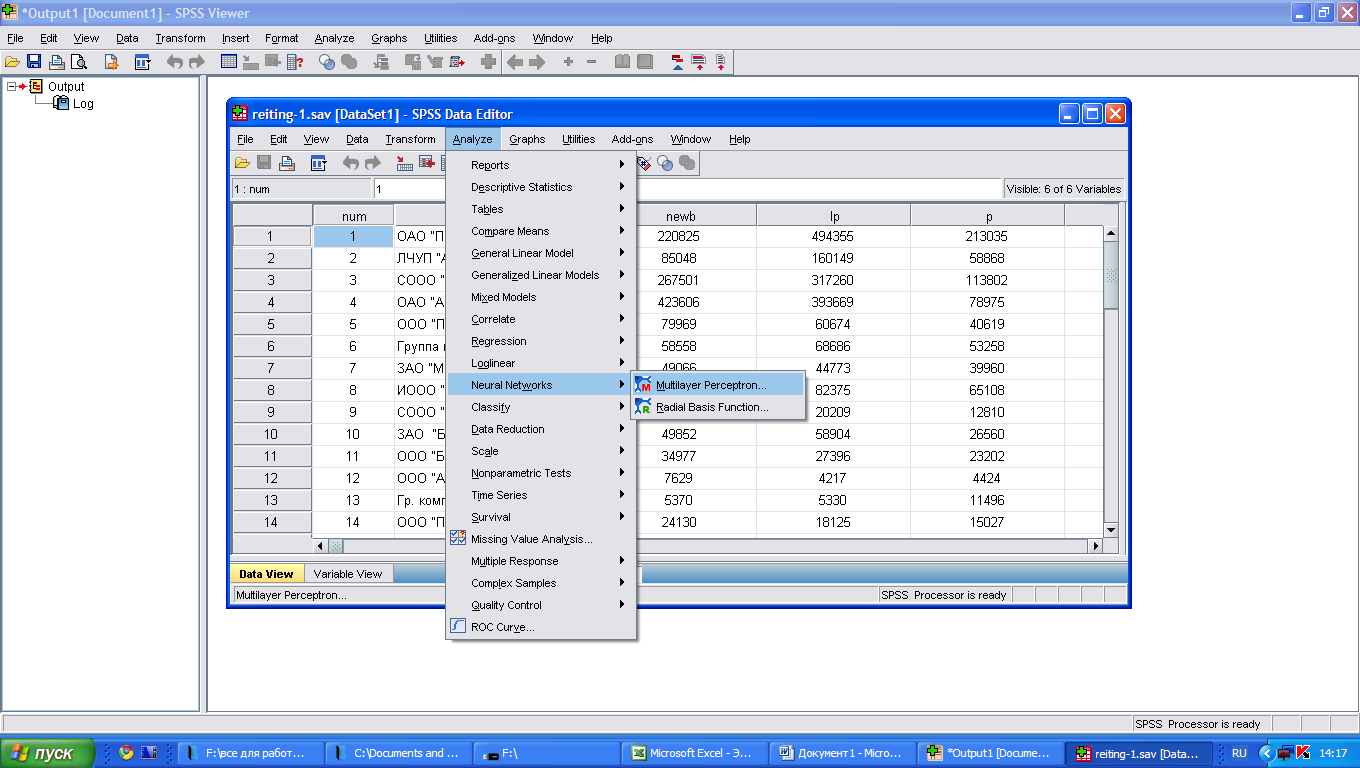Choose ROC Curve menu entry

(x=540, y=627)
